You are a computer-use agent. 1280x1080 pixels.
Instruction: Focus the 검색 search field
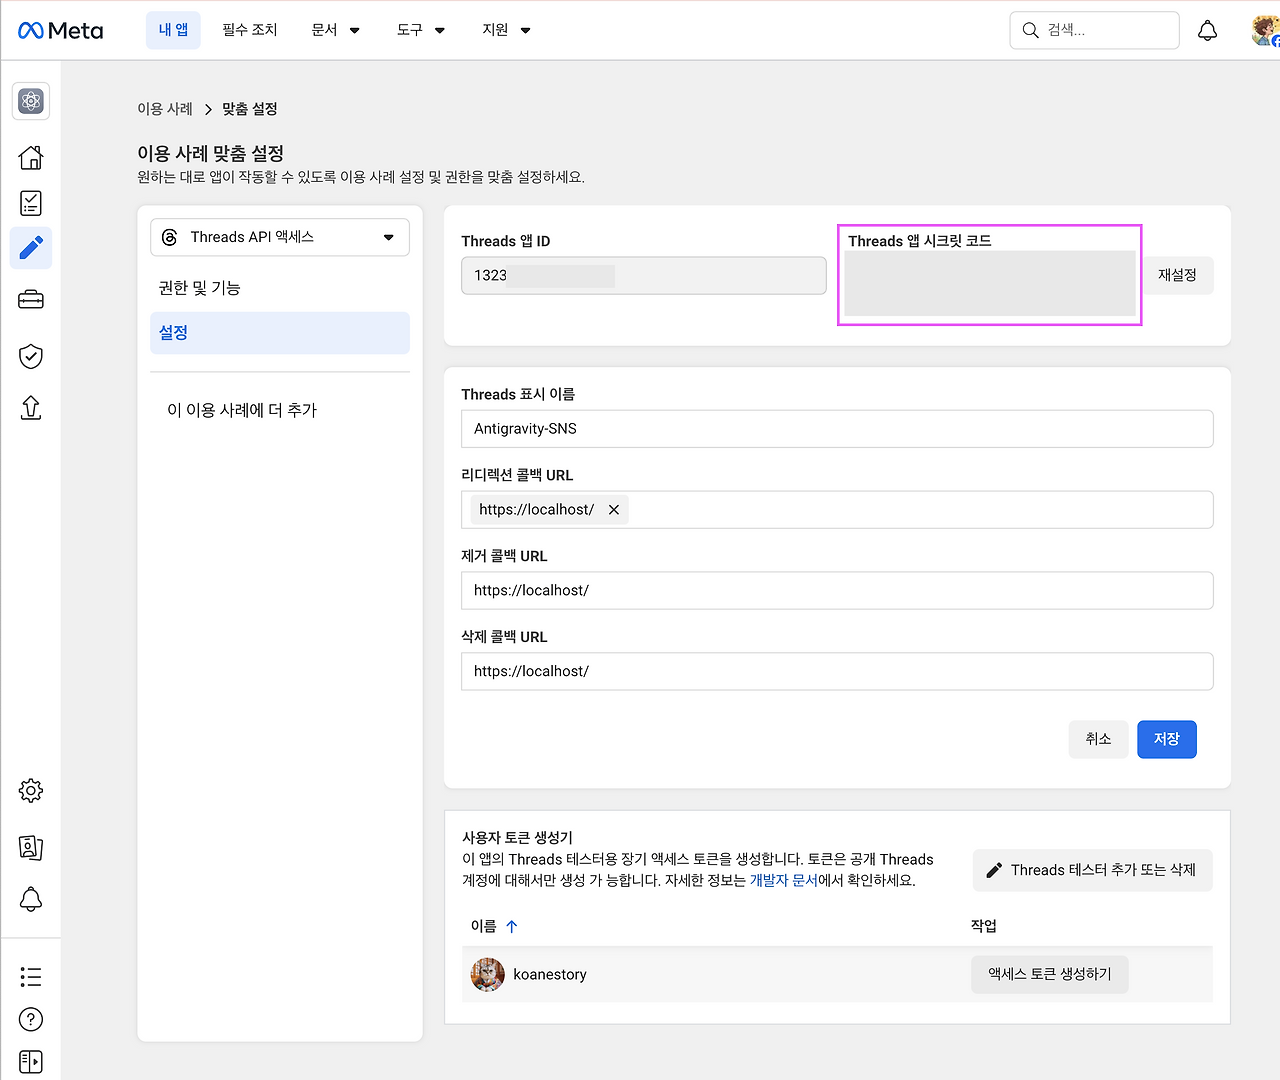click(1095, 31)
